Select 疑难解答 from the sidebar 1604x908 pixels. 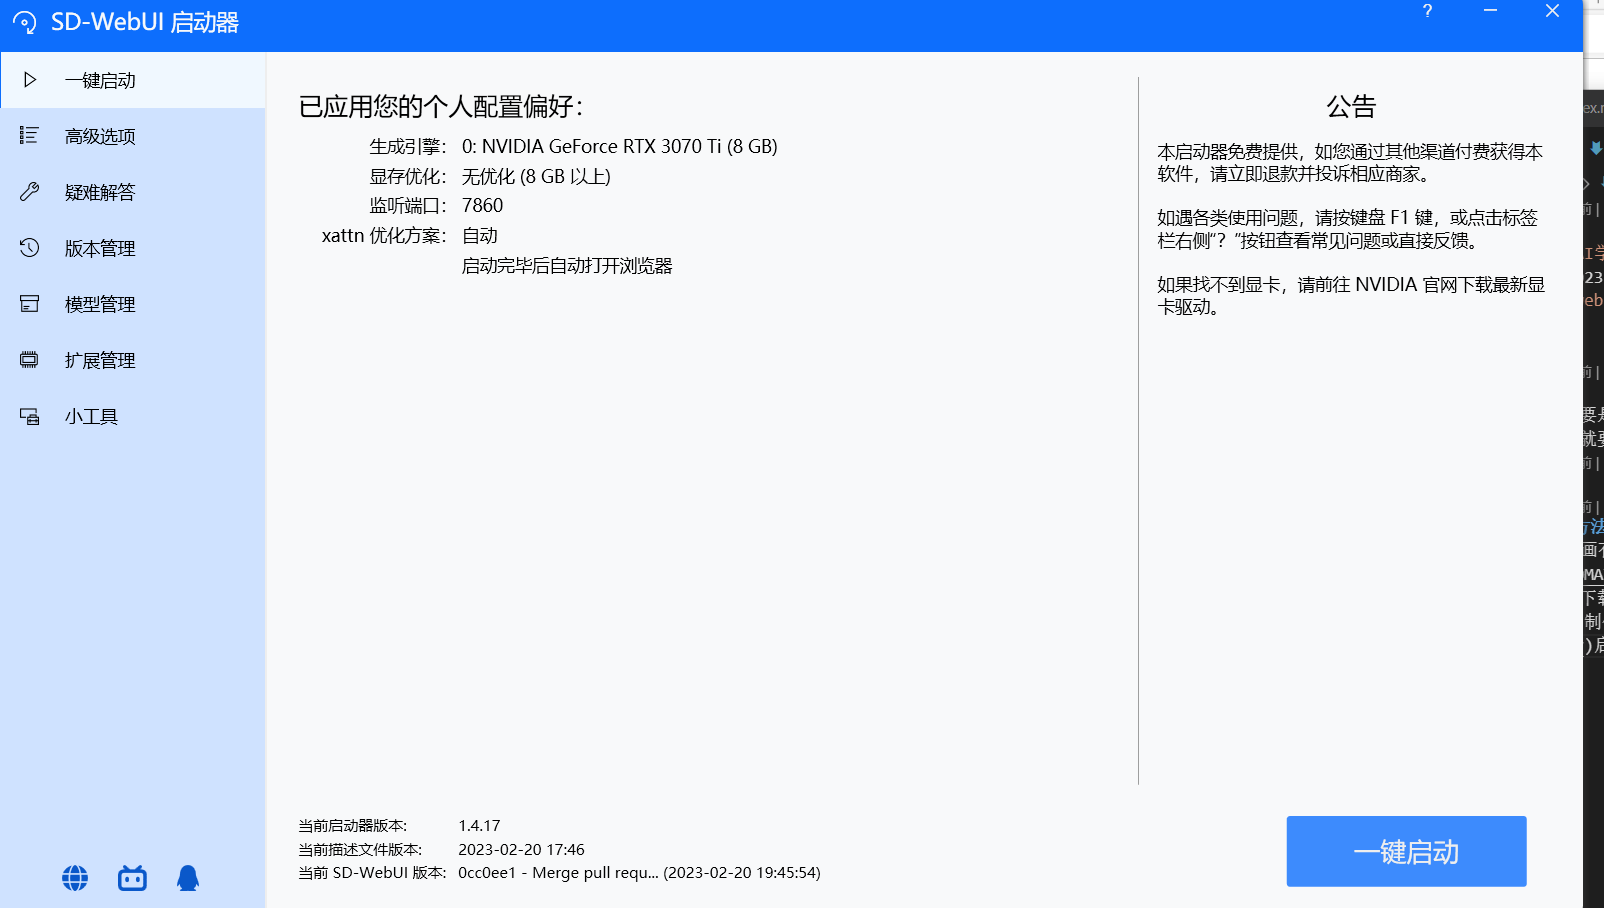[100, 192]
